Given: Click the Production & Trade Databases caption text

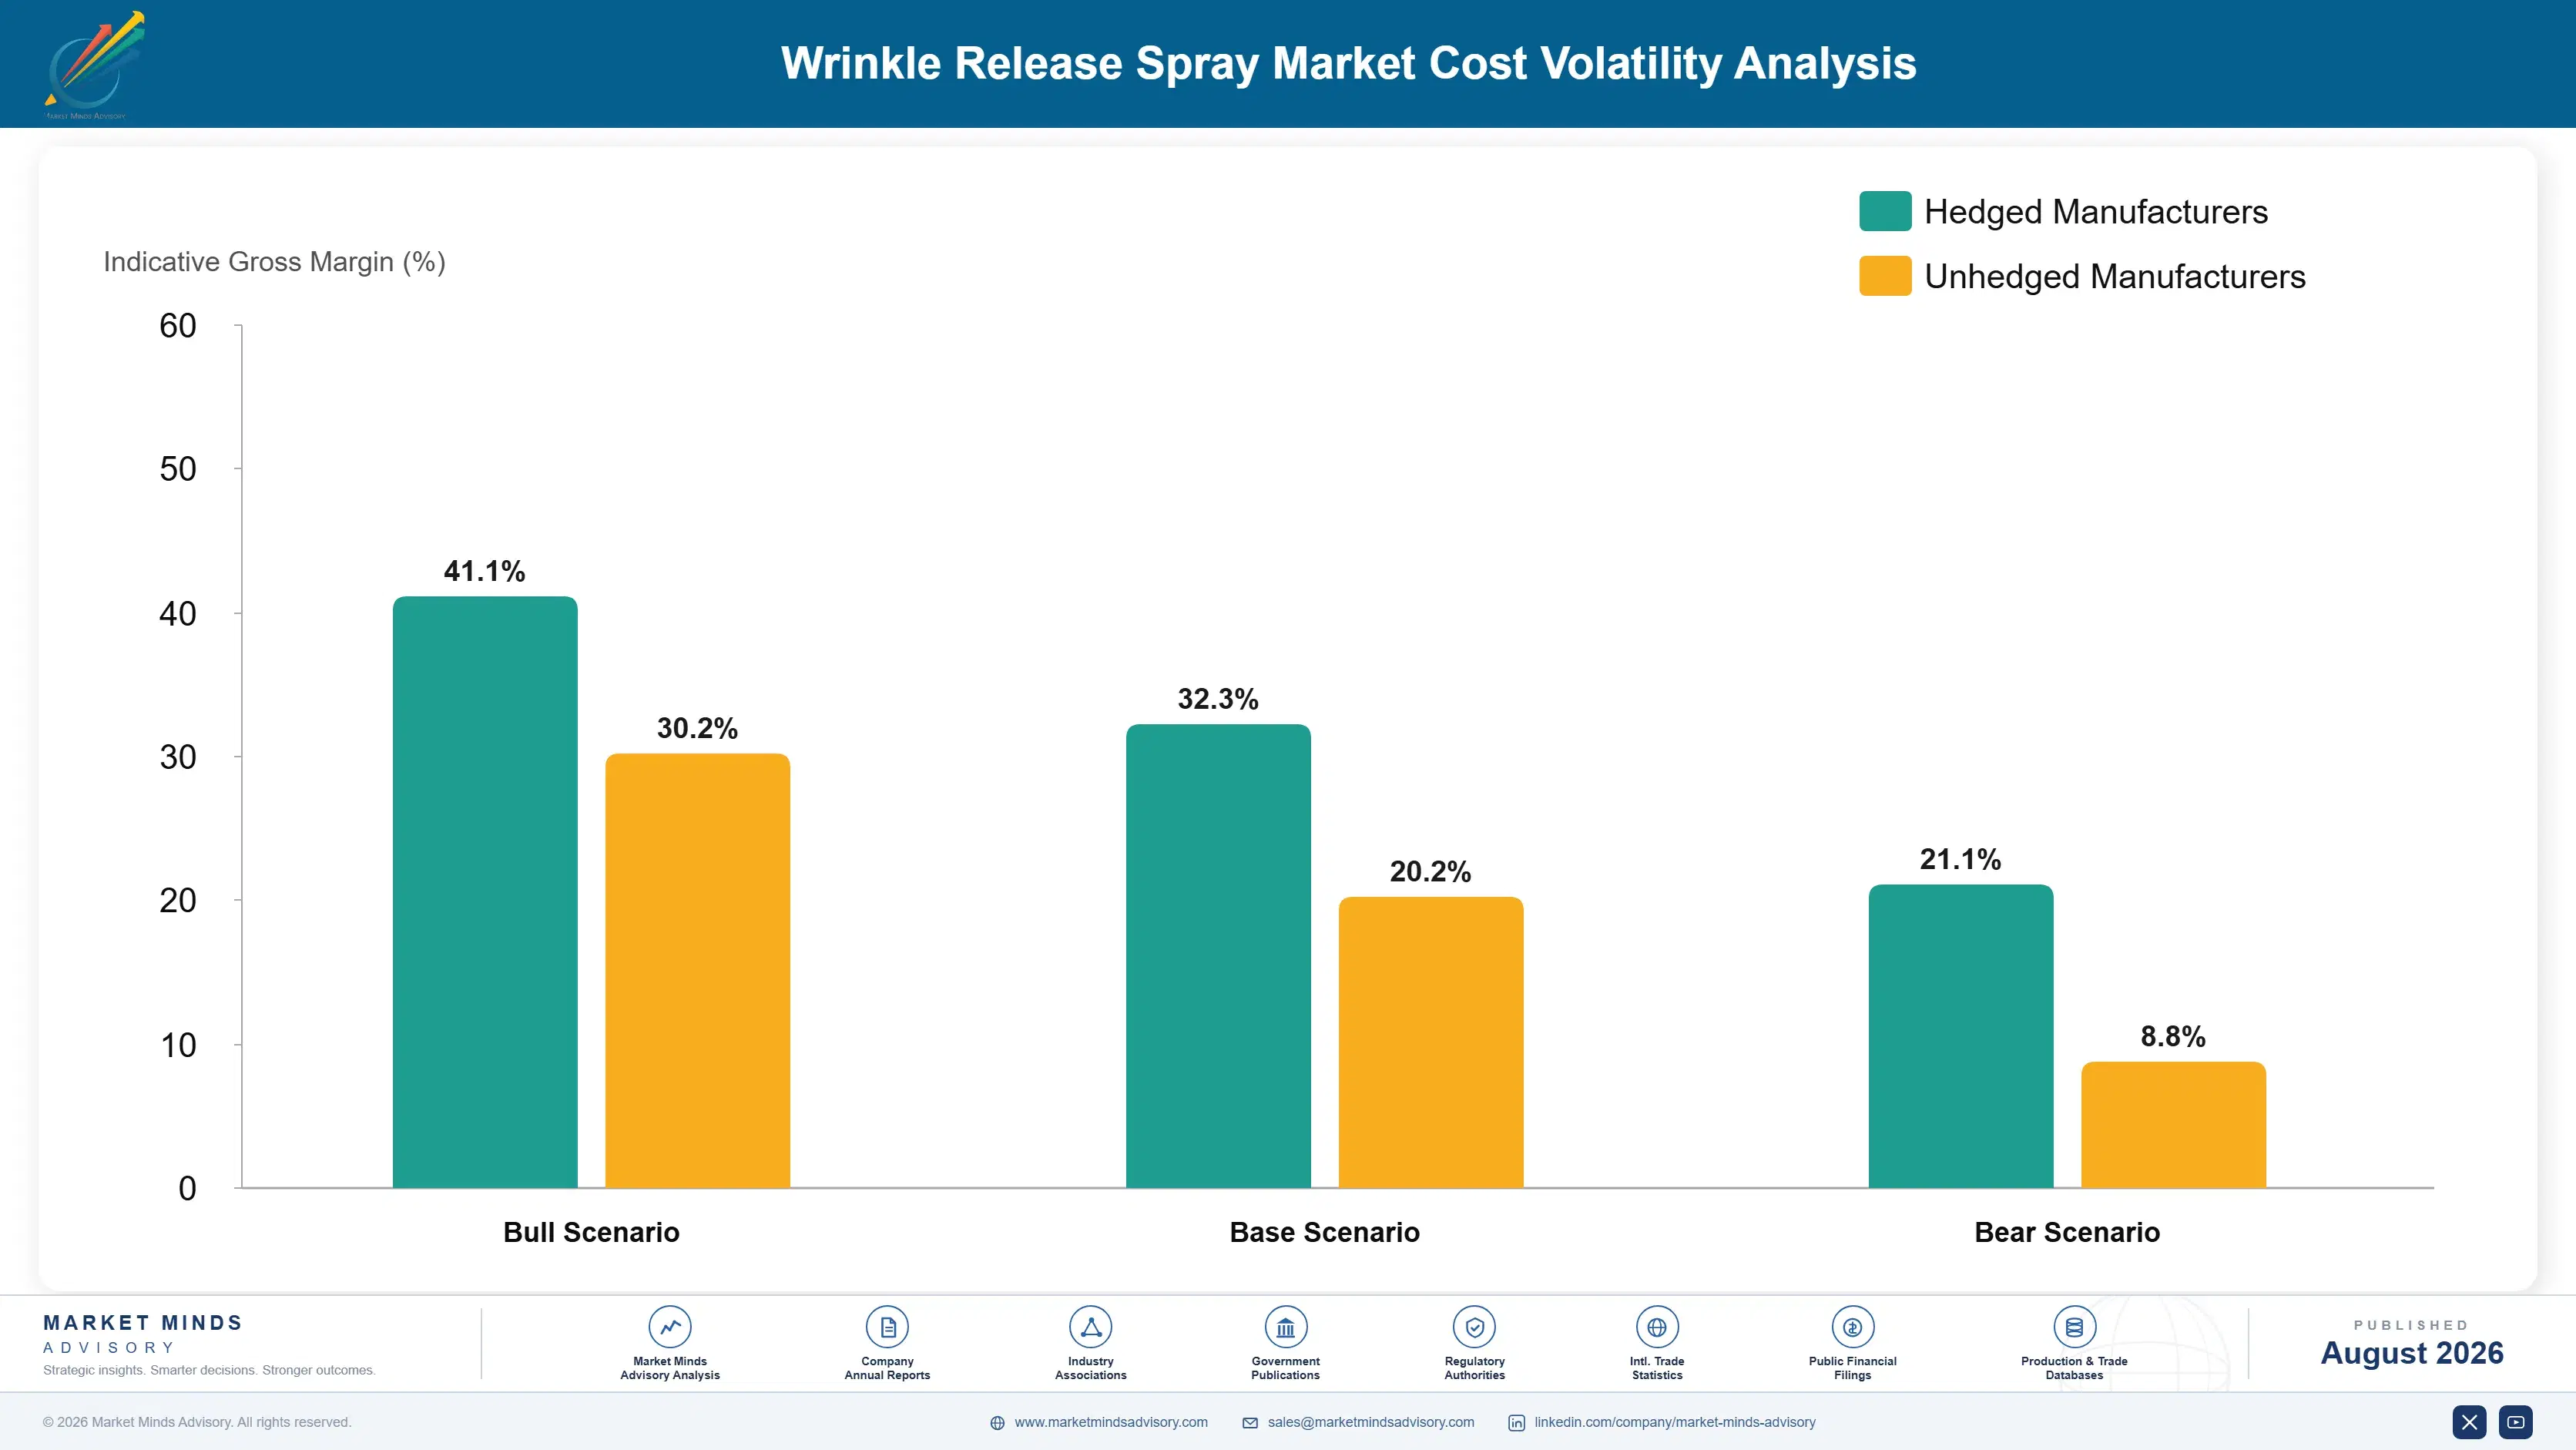Looking at the screenshot, I should point(2075,1368).
